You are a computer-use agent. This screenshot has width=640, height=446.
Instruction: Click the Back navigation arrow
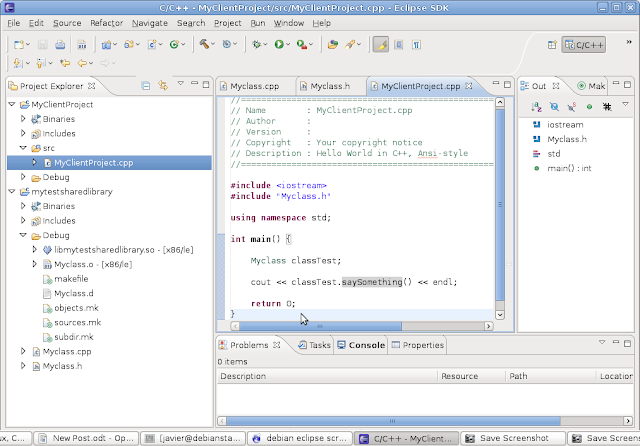(82, 63)
